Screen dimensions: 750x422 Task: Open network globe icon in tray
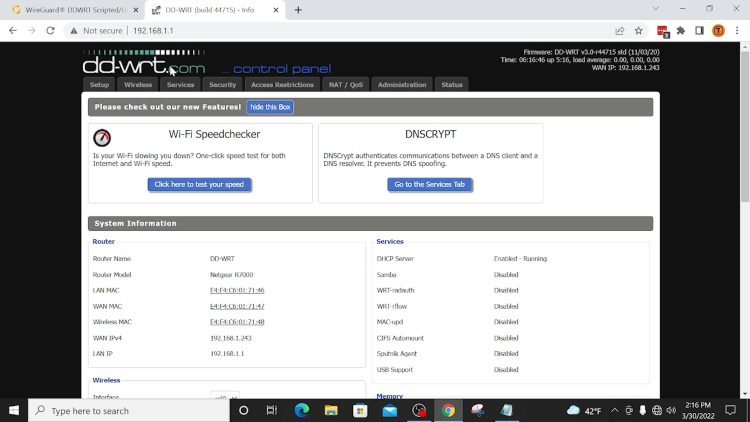pos(657,411)
